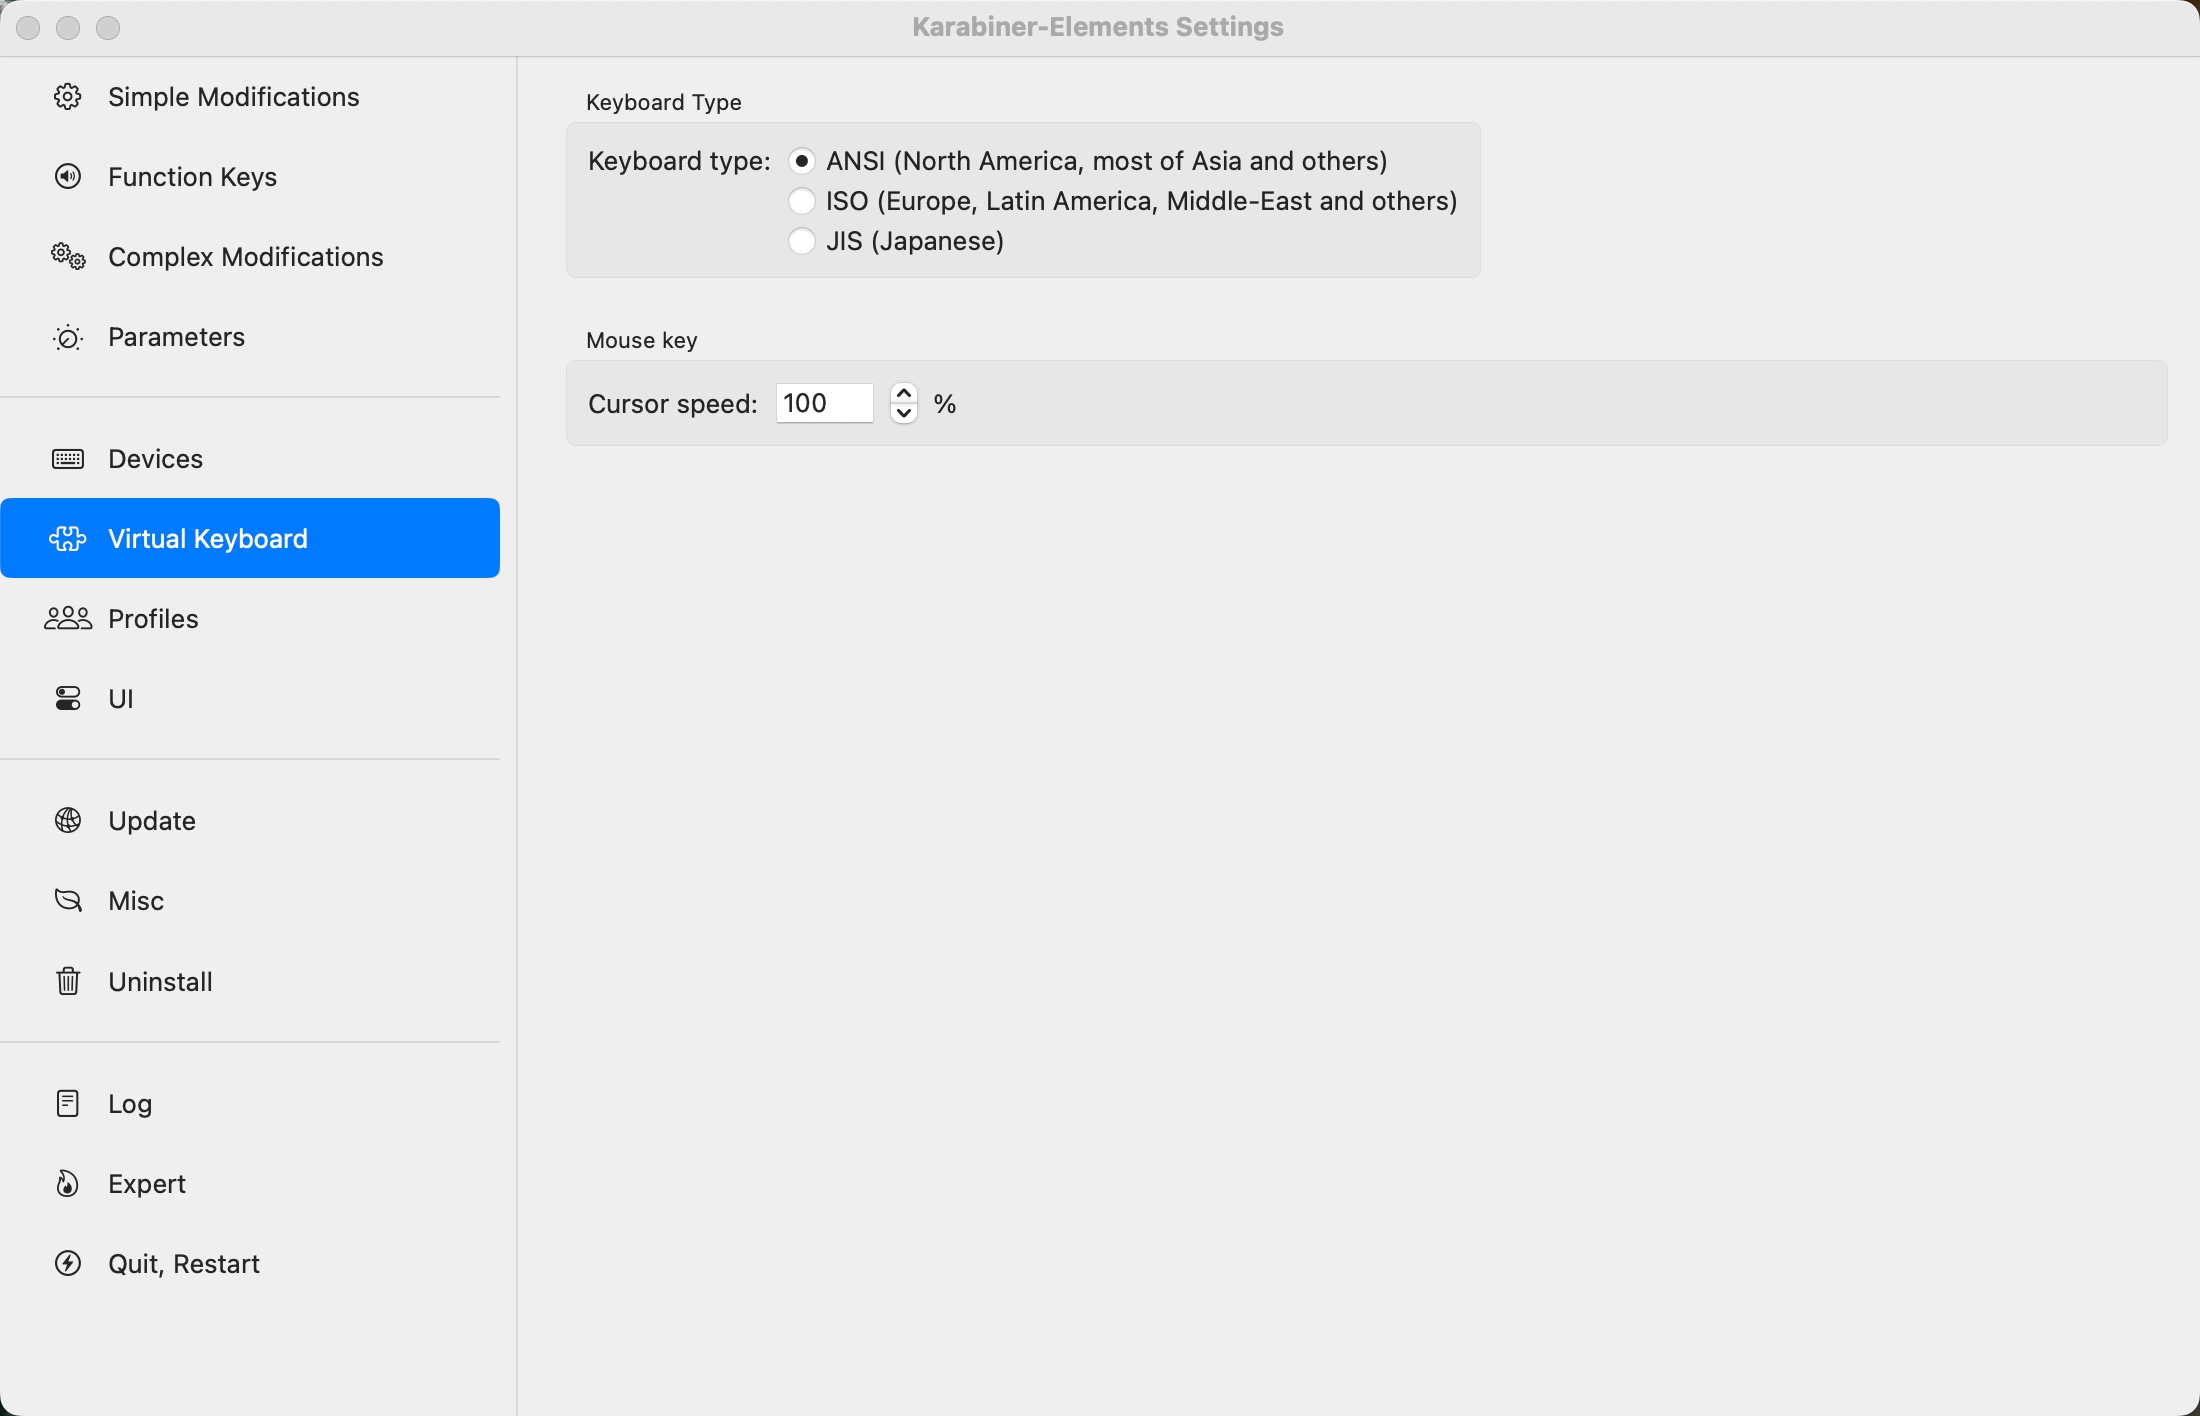Click the Misc leaf icon
Image resolution: width=2200 pixels, height=1416 pixels.
[68, 901]
